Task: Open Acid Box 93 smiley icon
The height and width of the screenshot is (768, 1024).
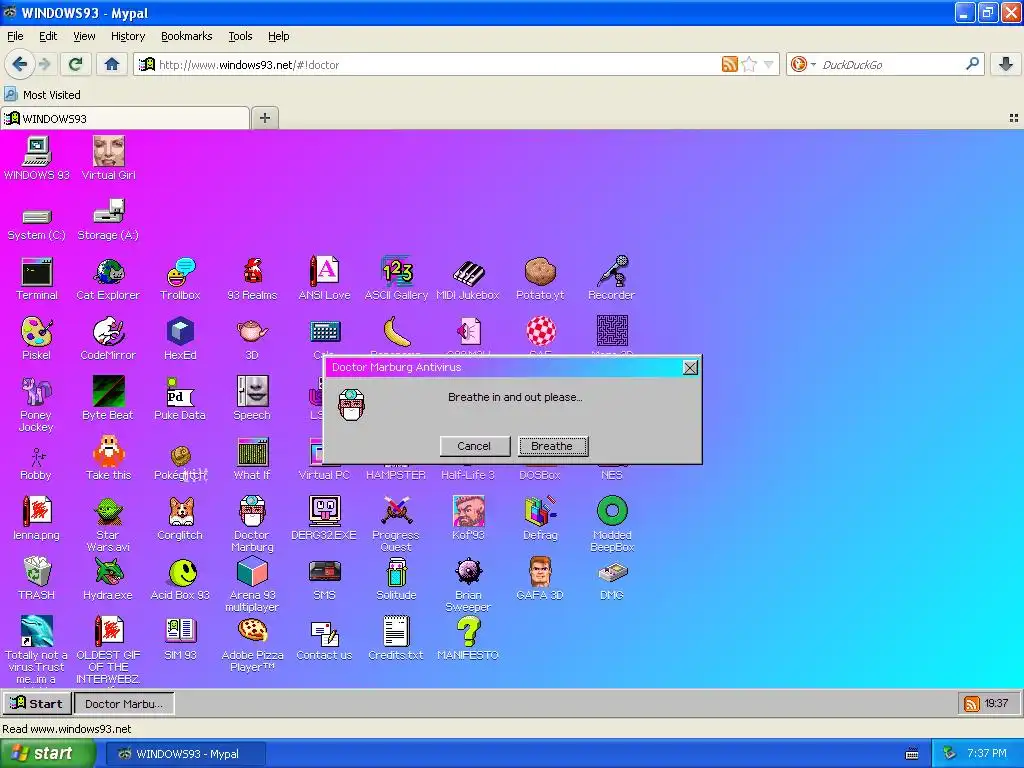Action: (180, 578)
